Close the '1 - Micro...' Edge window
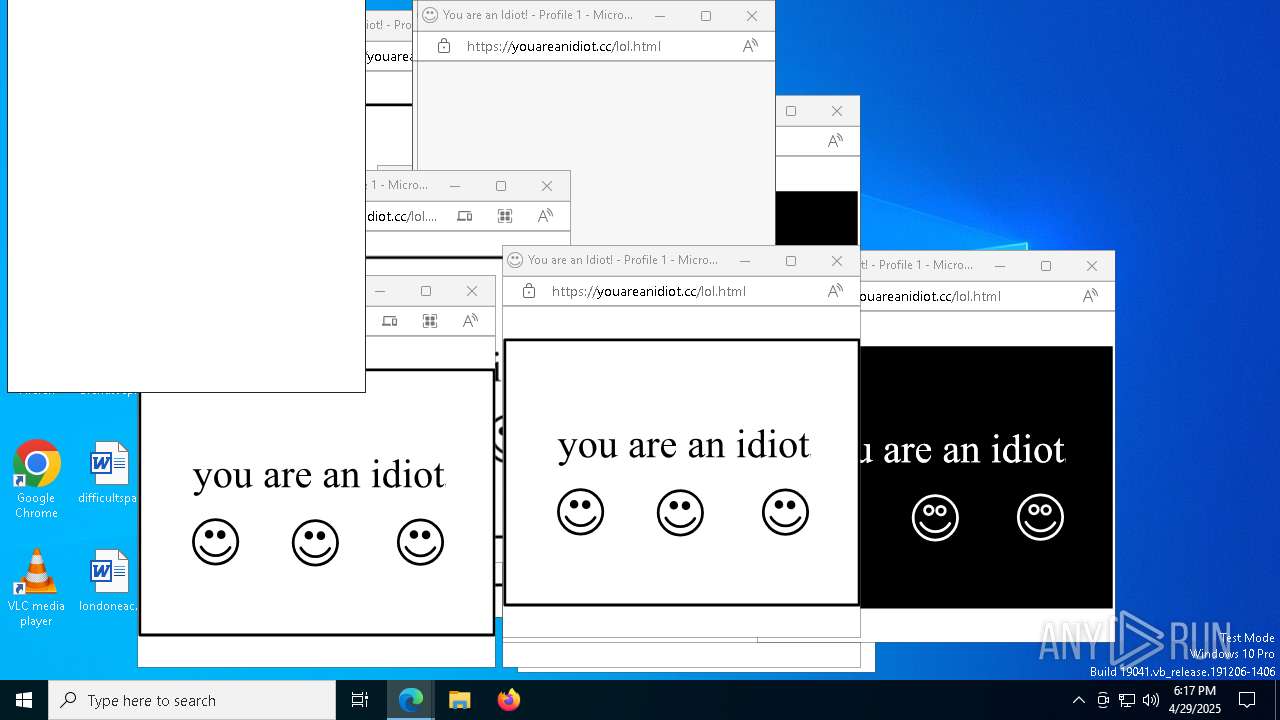The width and height of the screenshot is (1280, 720). [547, 186]
